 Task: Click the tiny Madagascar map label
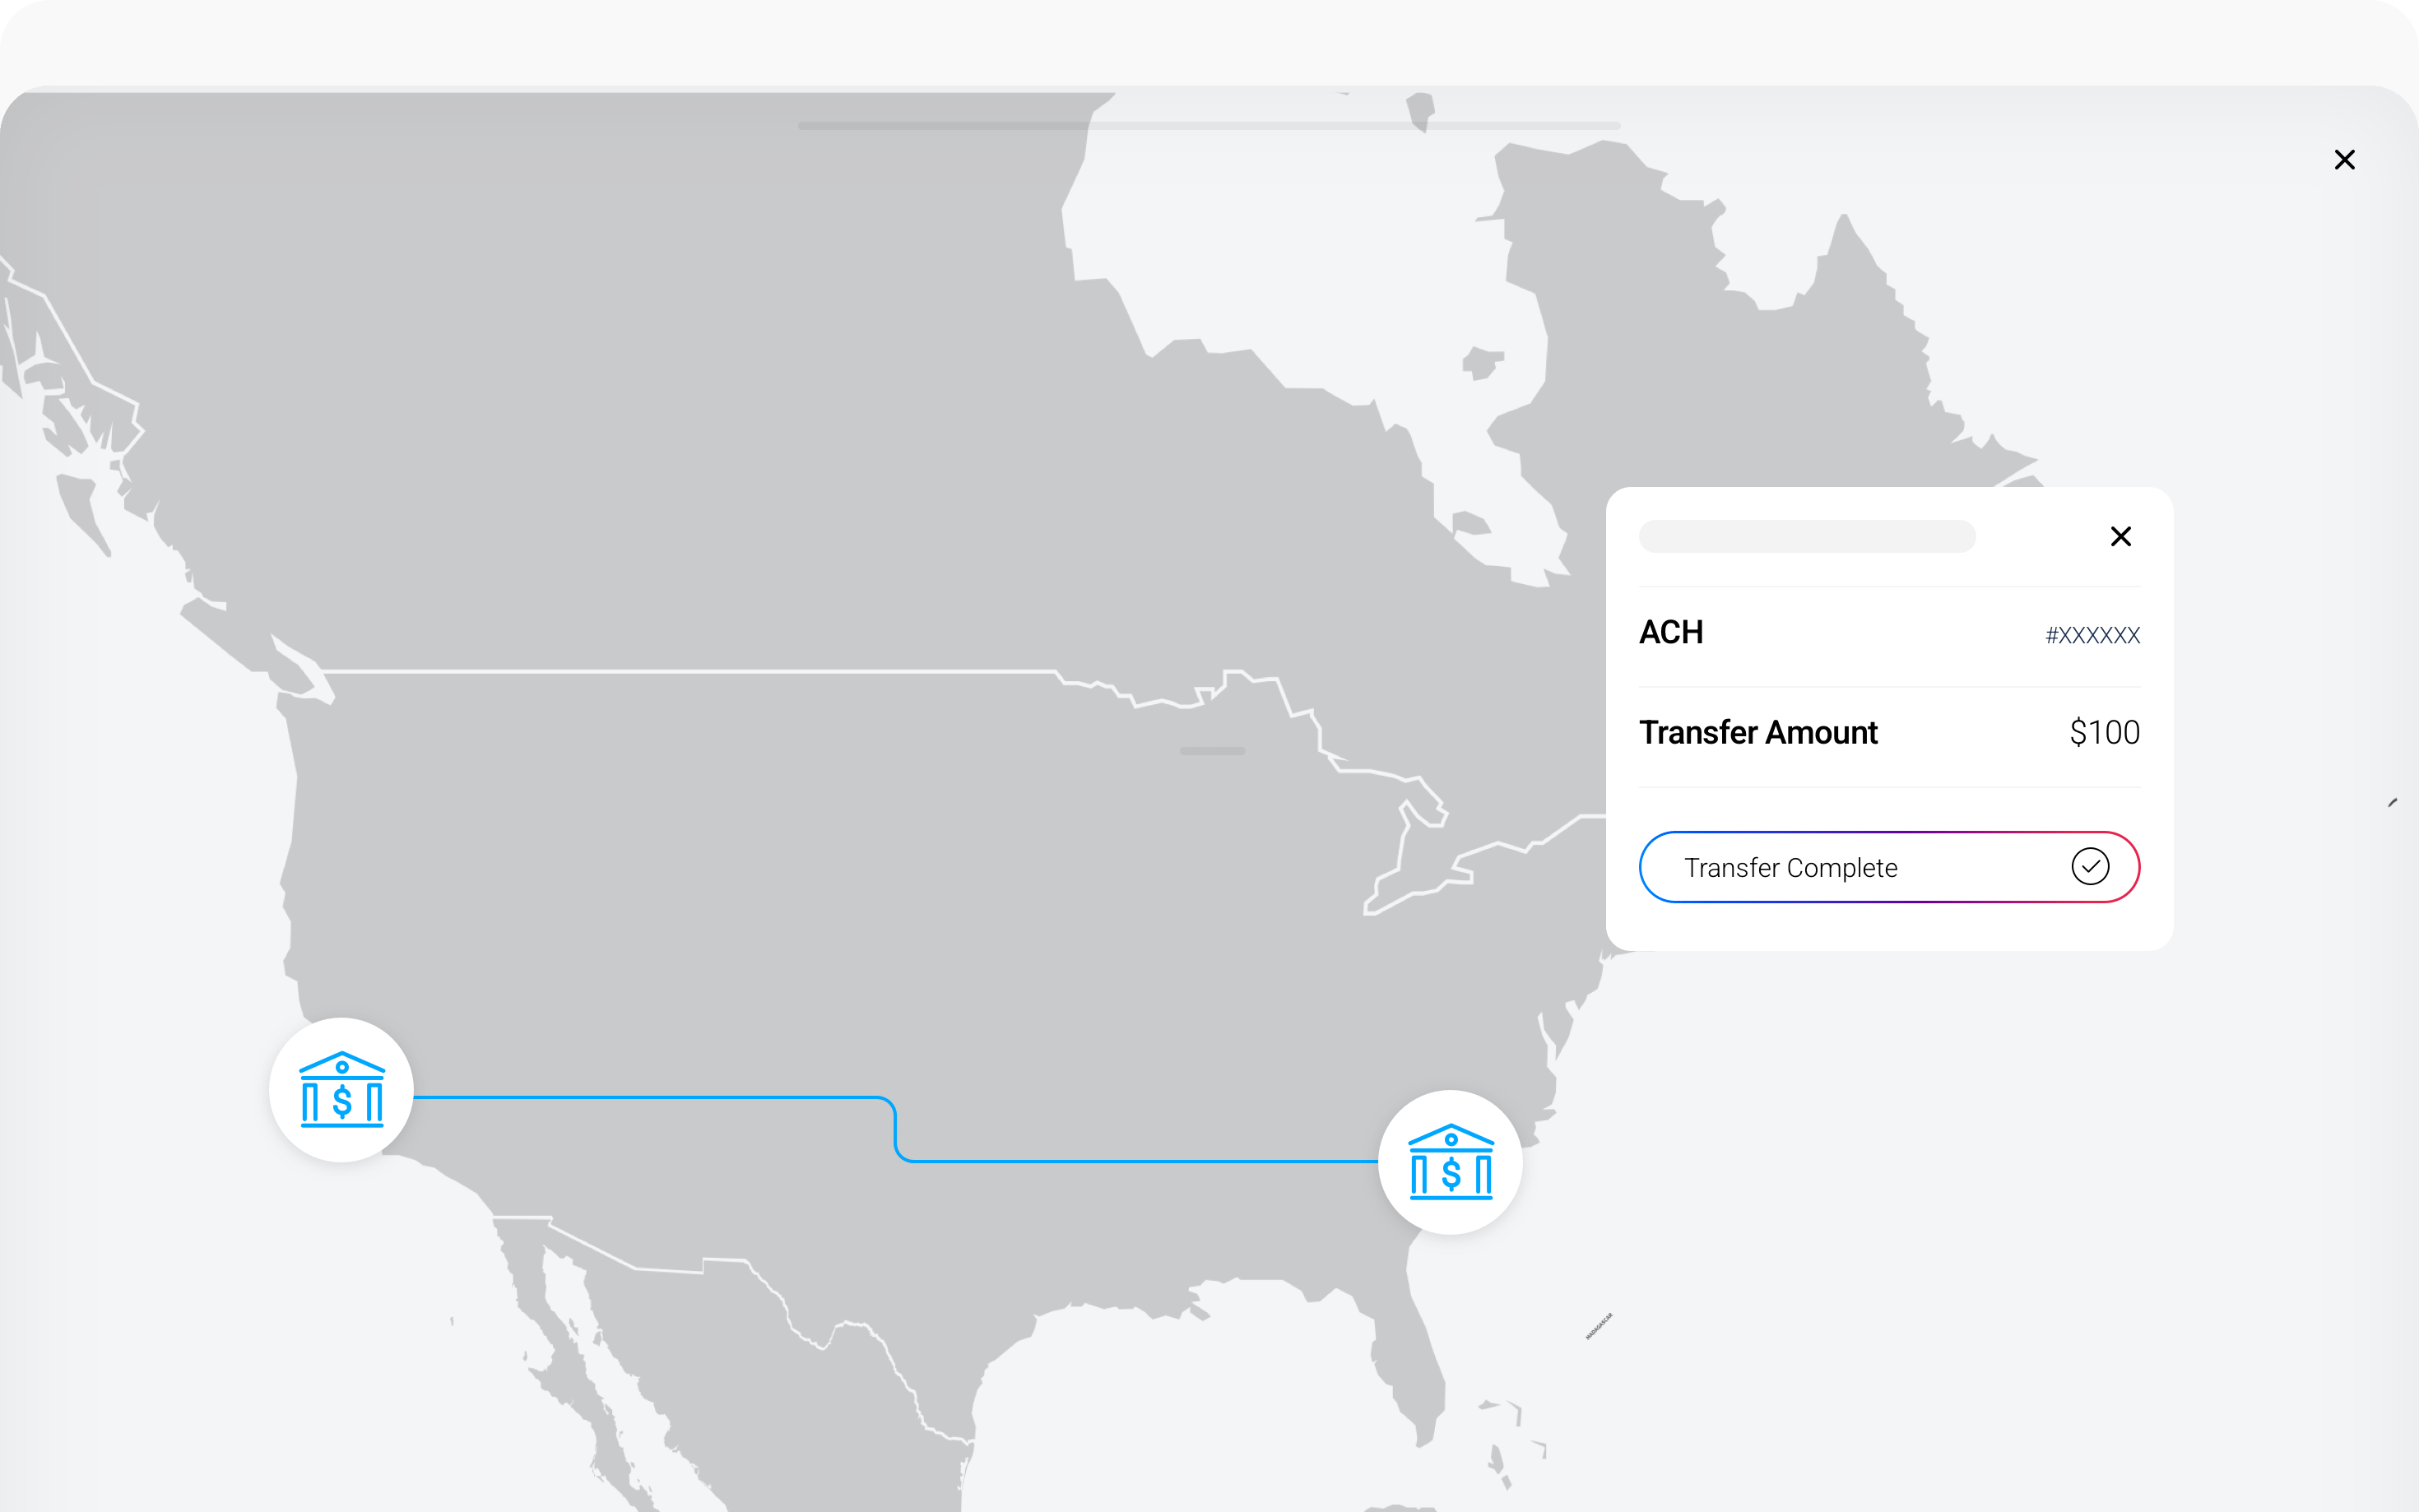coord(1599,1326)
